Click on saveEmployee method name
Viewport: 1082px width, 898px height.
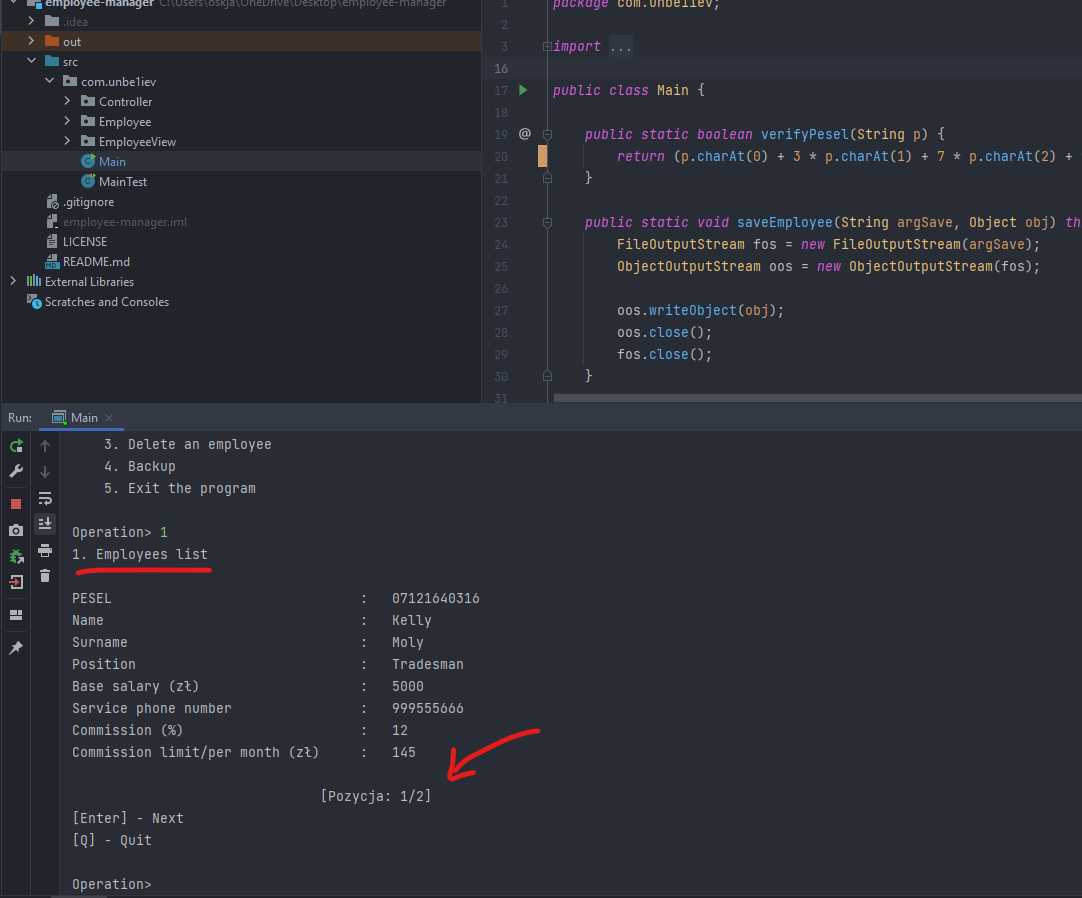click(785, 222)
